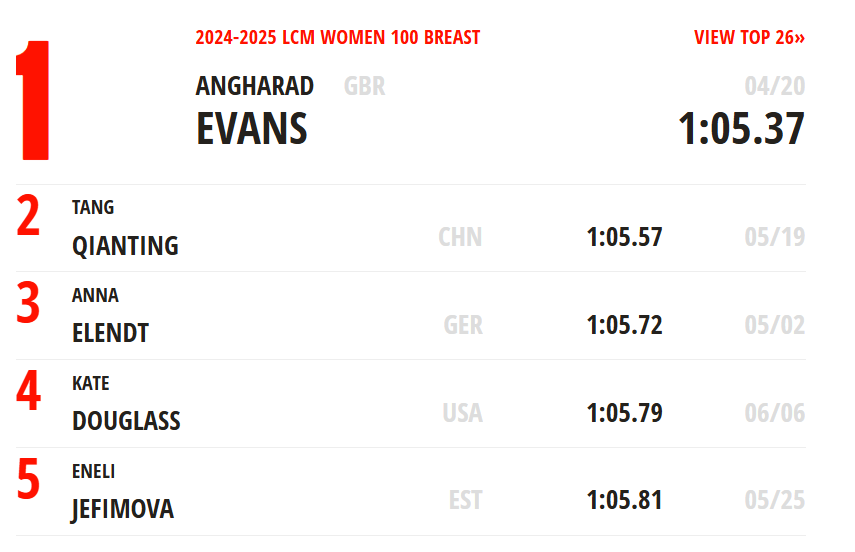Viewport: 855px width, 552px height.
Task: Click Douglass's time 1:05.79
Action: point(624,413)
